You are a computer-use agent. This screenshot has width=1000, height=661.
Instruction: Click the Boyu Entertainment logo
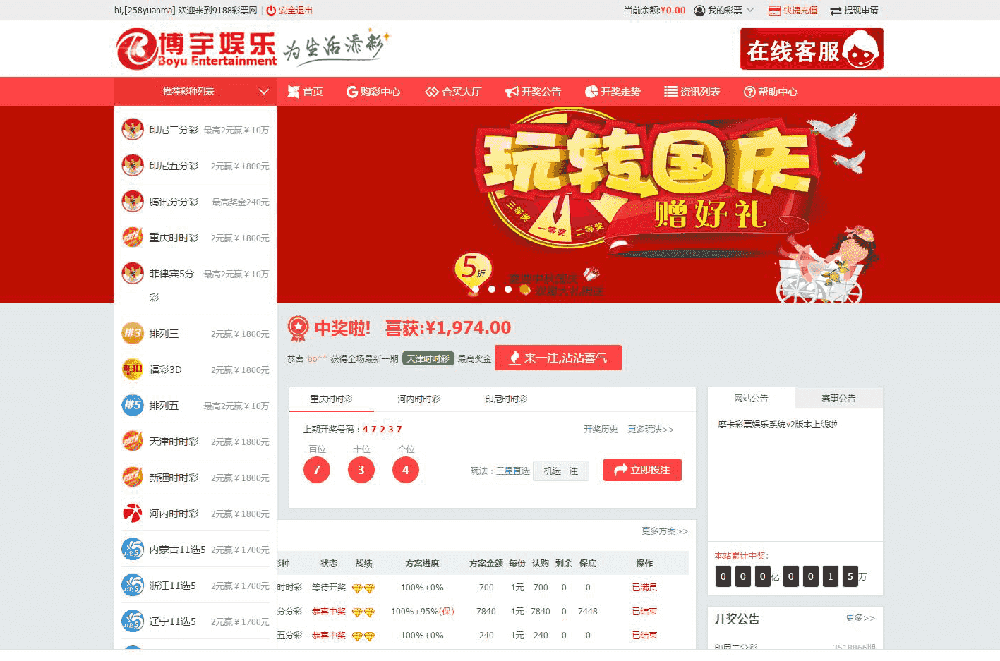pyautogui.click(x=196, y=47)
